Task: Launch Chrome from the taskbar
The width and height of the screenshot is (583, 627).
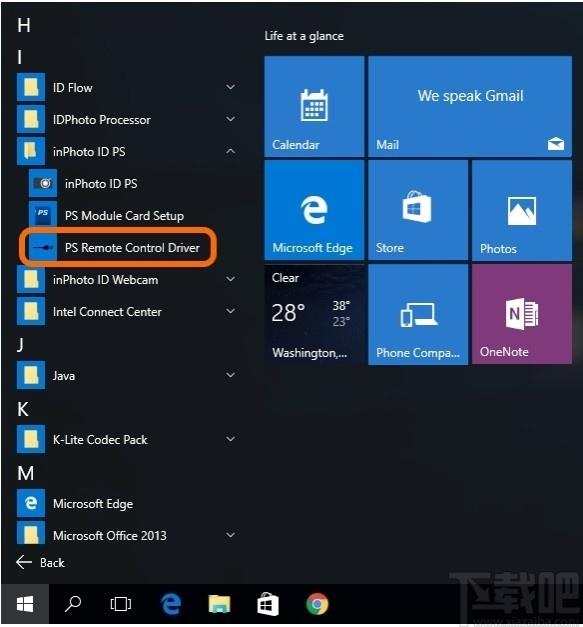Action: click(x=317, y=604)
